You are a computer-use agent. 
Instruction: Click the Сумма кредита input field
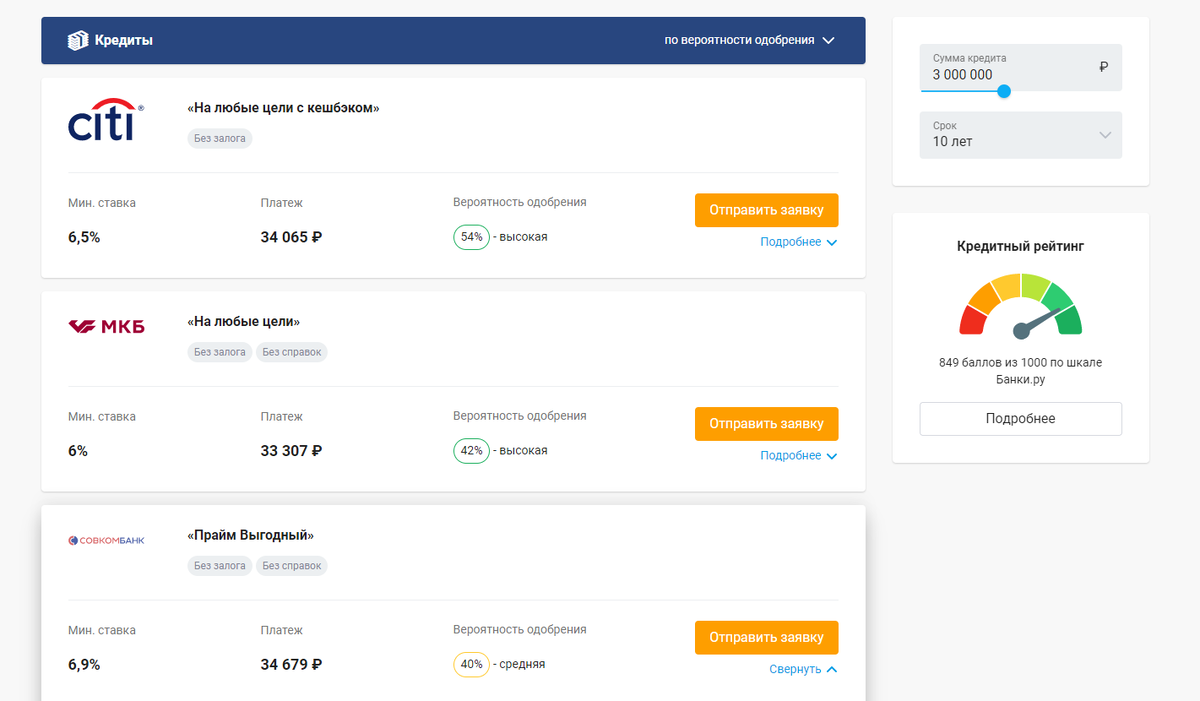(1021, 68)
